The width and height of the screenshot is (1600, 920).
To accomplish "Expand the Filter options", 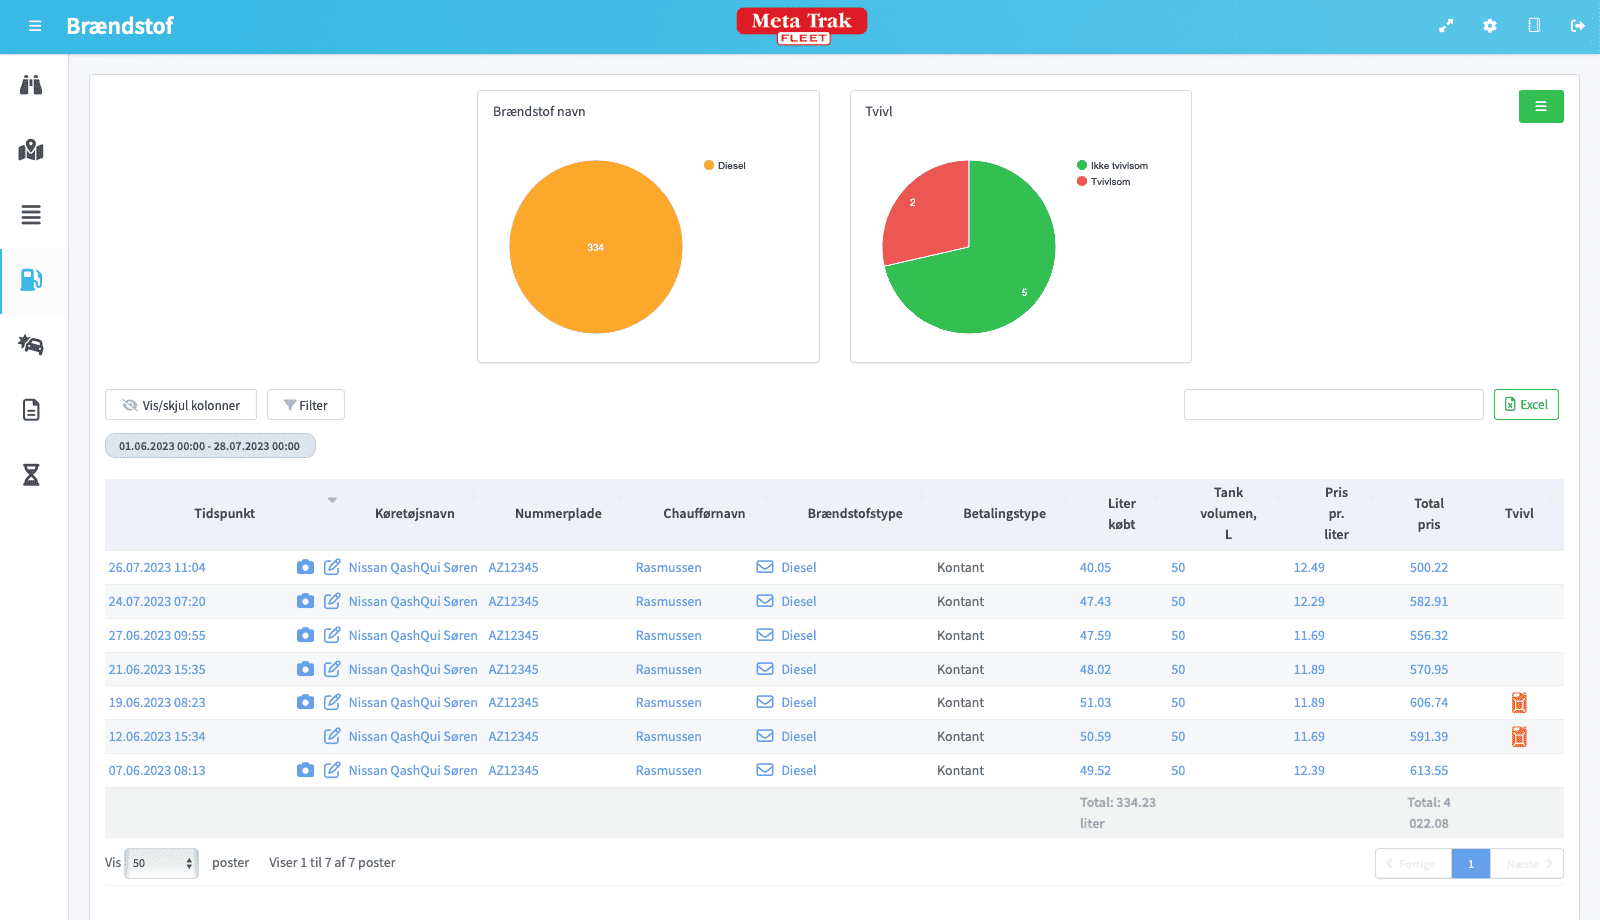I will [306, 405].
